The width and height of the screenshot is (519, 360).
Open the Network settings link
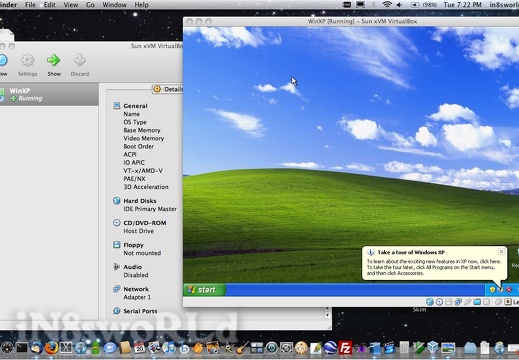(x=136, y=289)
